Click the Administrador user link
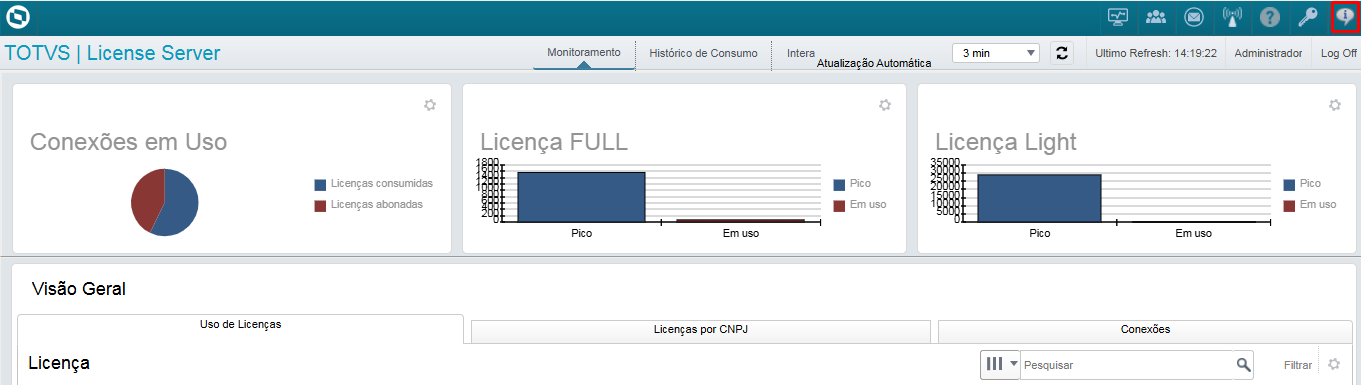Image resolution: width=1361 pixels, height=385 pixels. click(1268, 53)
